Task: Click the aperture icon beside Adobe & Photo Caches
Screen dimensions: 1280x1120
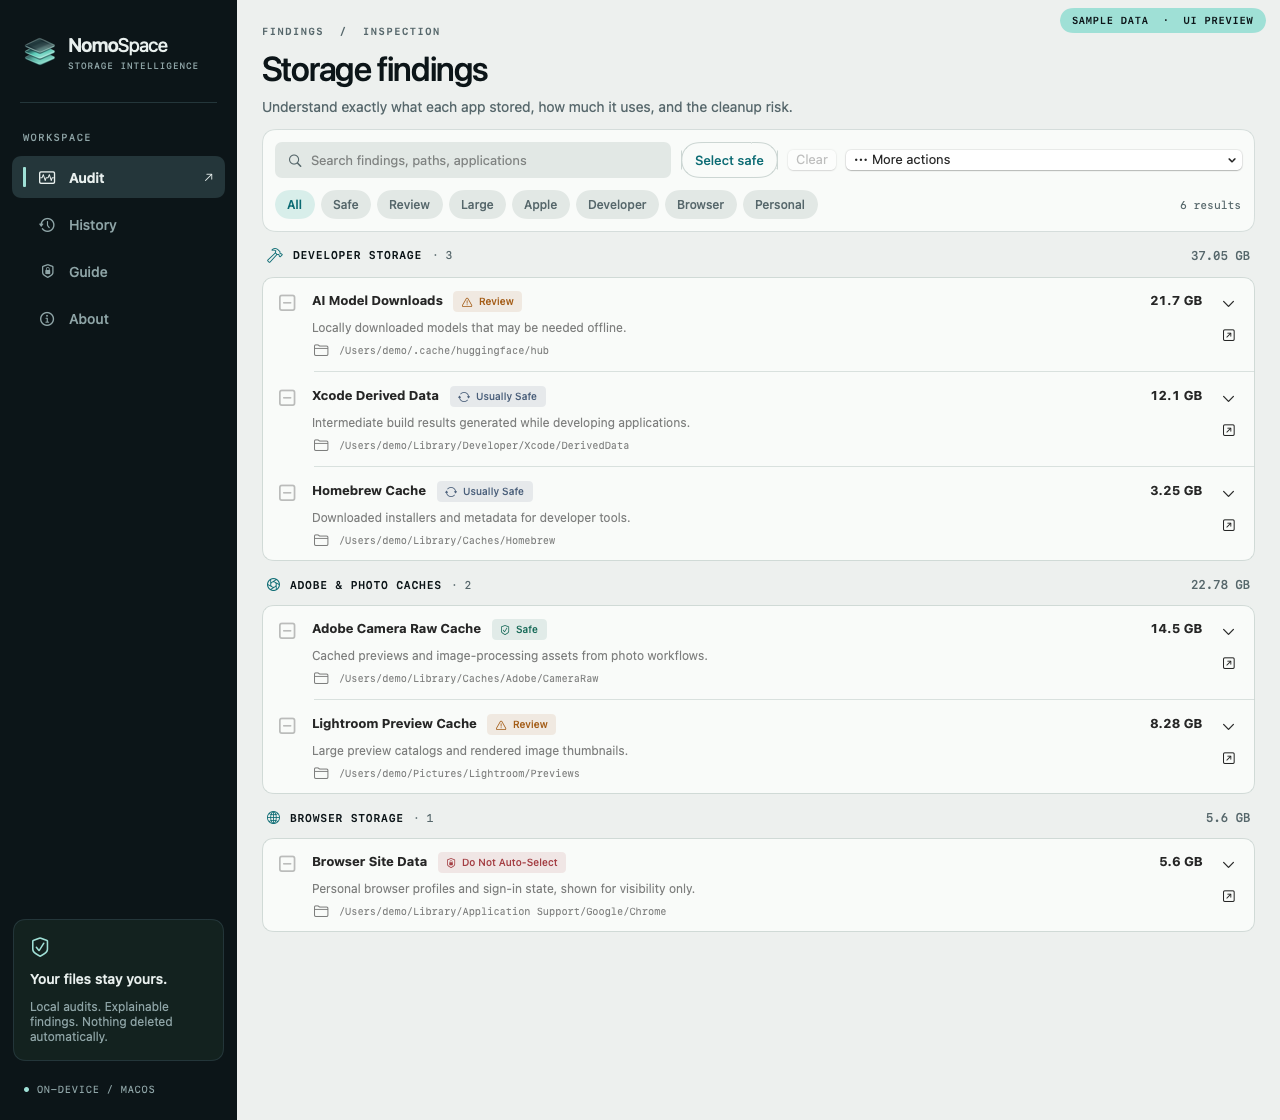Action: 273,585
